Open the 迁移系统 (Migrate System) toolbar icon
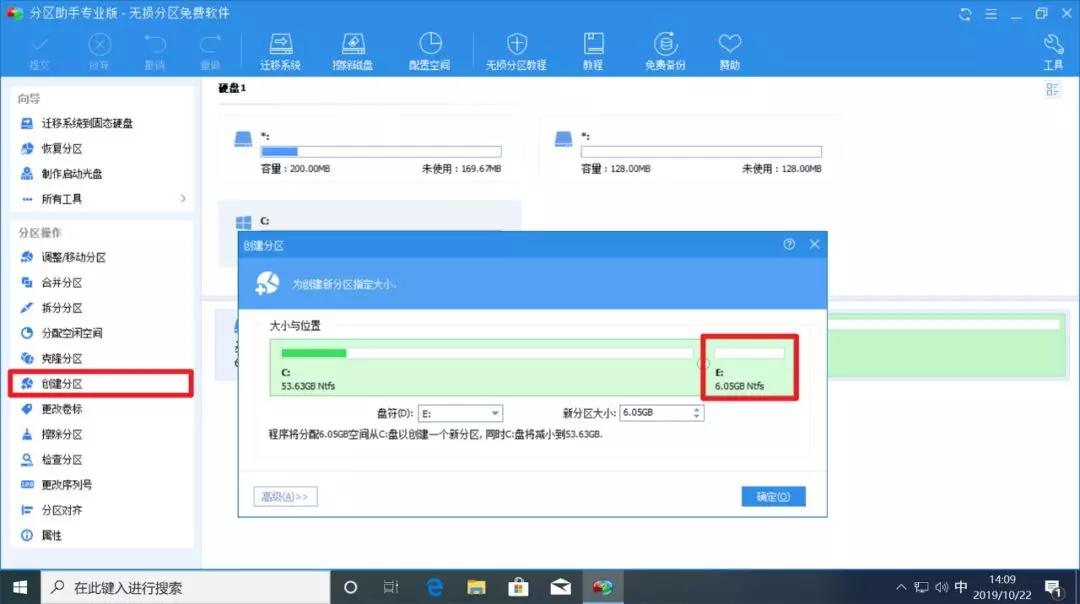 (279, 48)
